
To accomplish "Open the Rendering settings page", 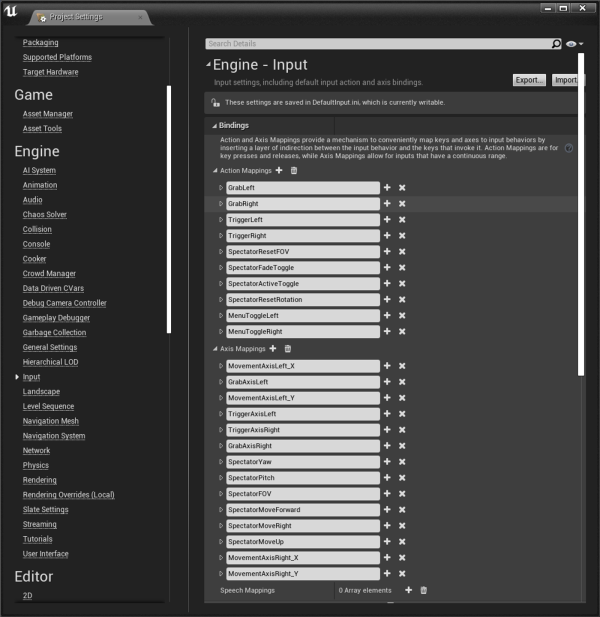I will [x=39, y=480].
